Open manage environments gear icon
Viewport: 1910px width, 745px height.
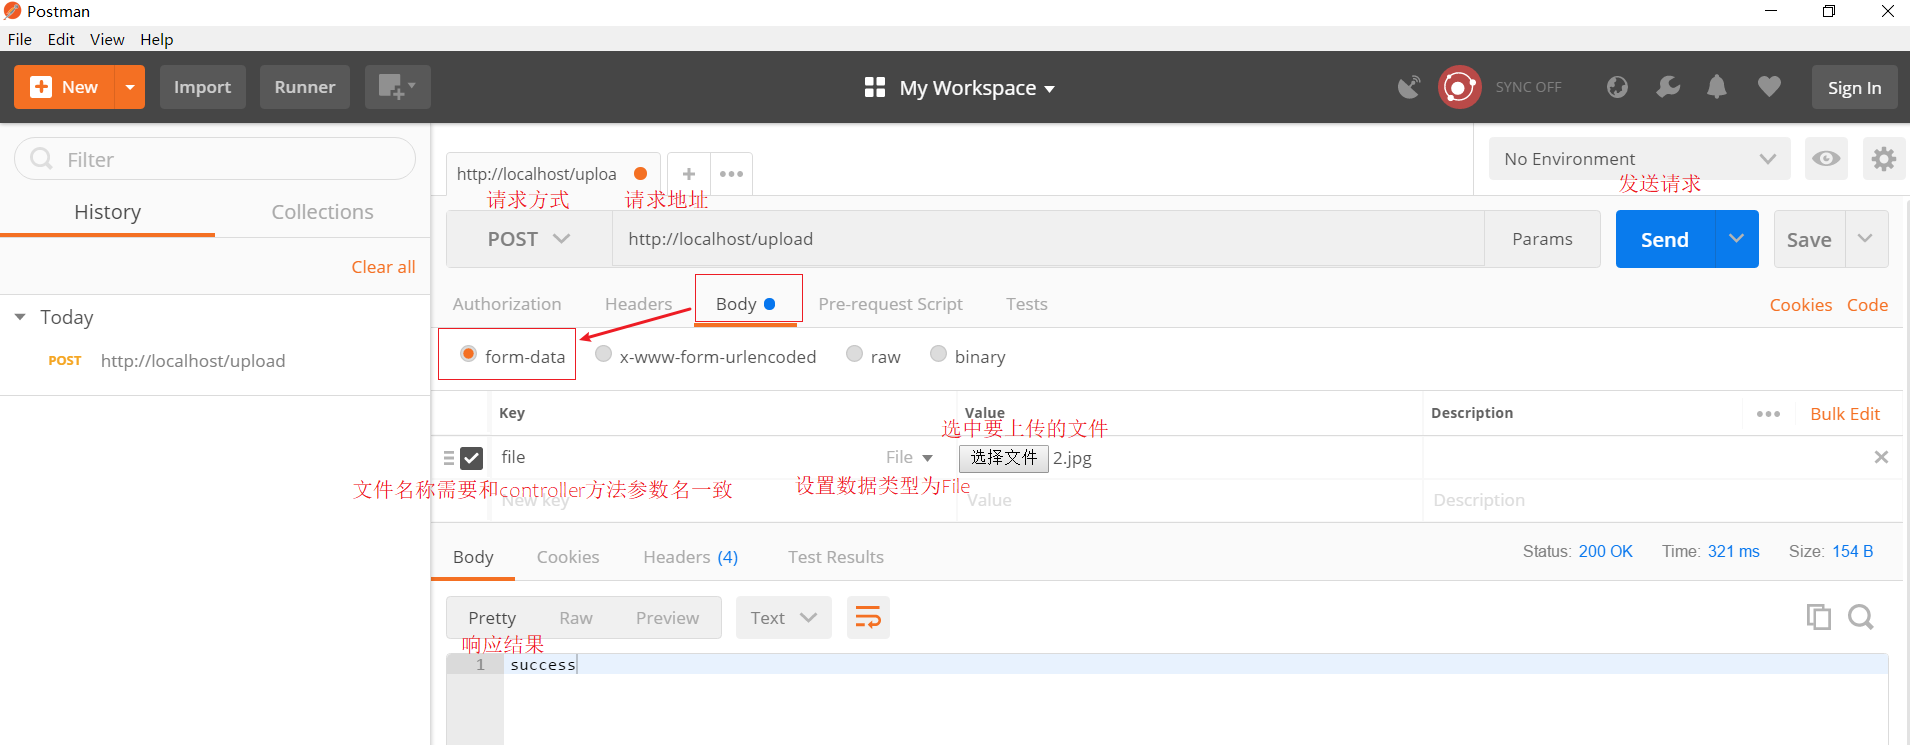click(x=1884, y=159)
